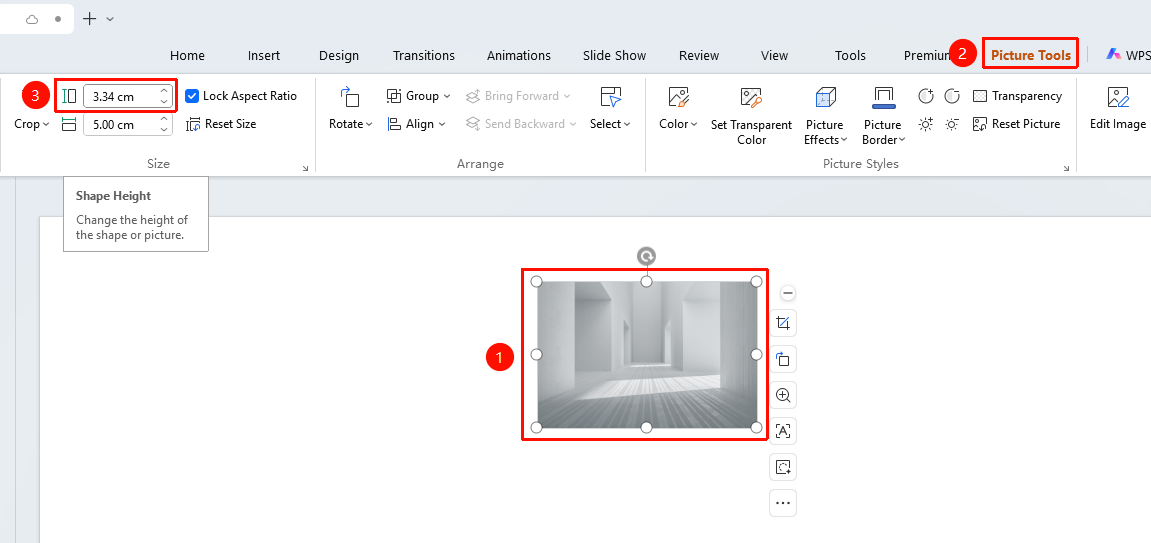The height and width of the screenshot is (543, 1151).
Task: Click Send Backward button
Action: click(520, 124)
